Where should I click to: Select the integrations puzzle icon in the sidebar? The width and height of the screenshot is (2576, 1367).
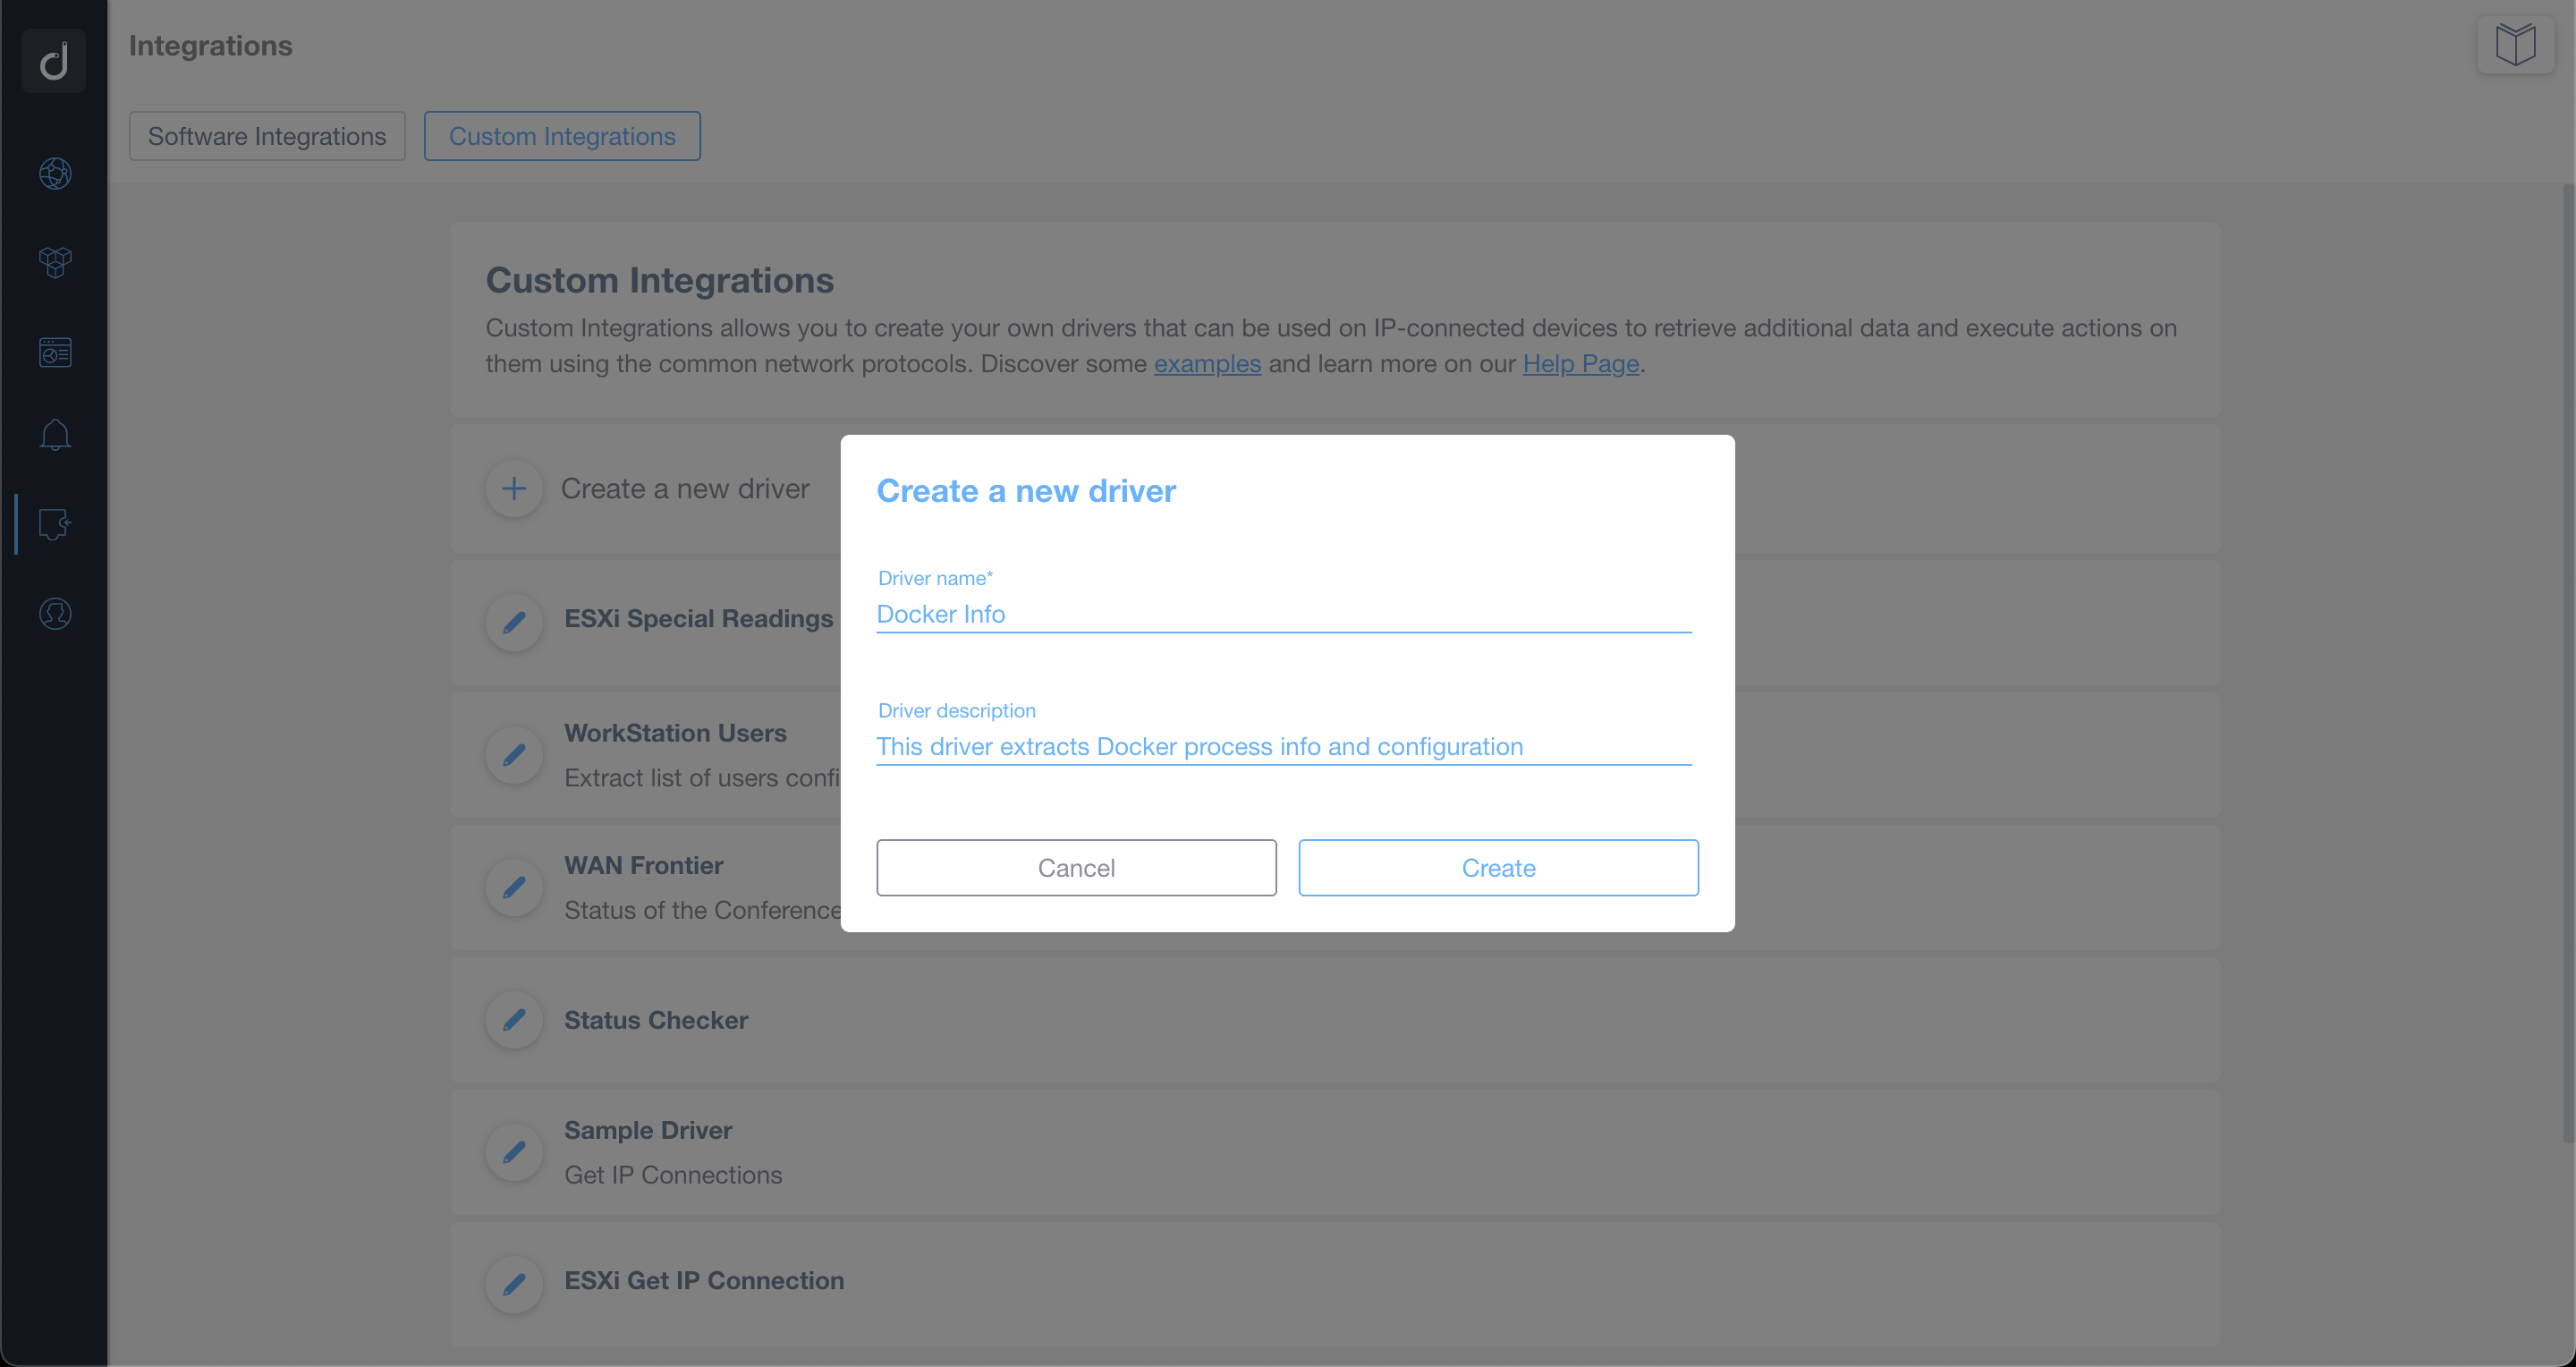coord(55,524)
